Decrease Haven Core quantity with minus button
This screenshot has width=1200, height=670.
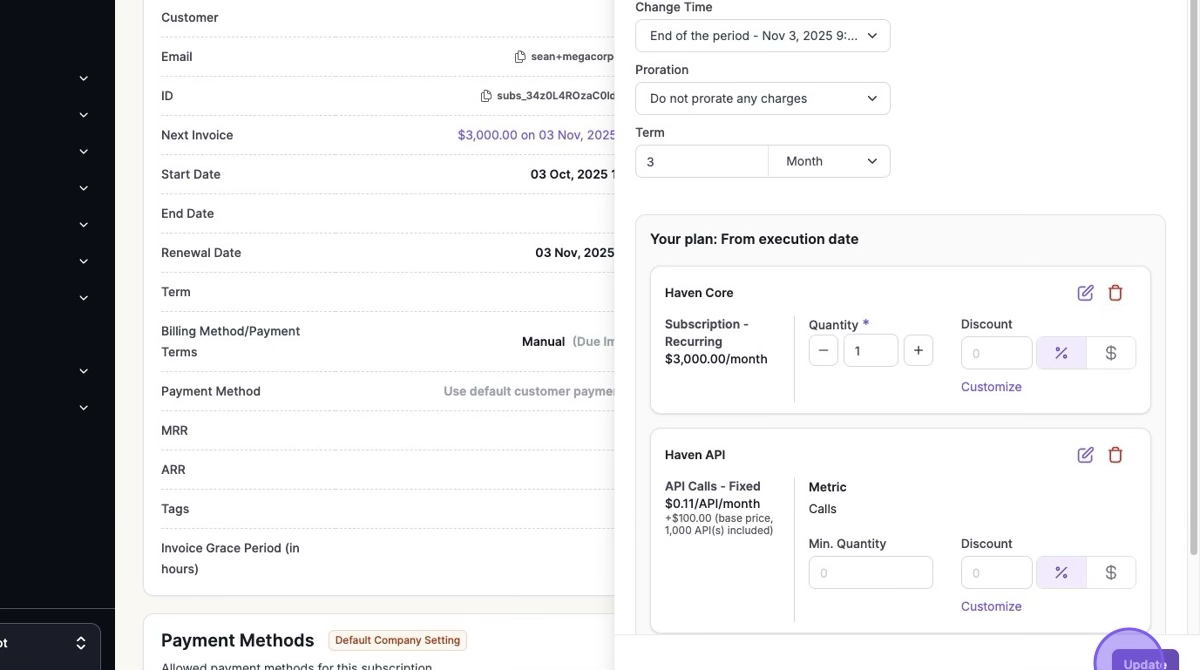pos(823,351)
